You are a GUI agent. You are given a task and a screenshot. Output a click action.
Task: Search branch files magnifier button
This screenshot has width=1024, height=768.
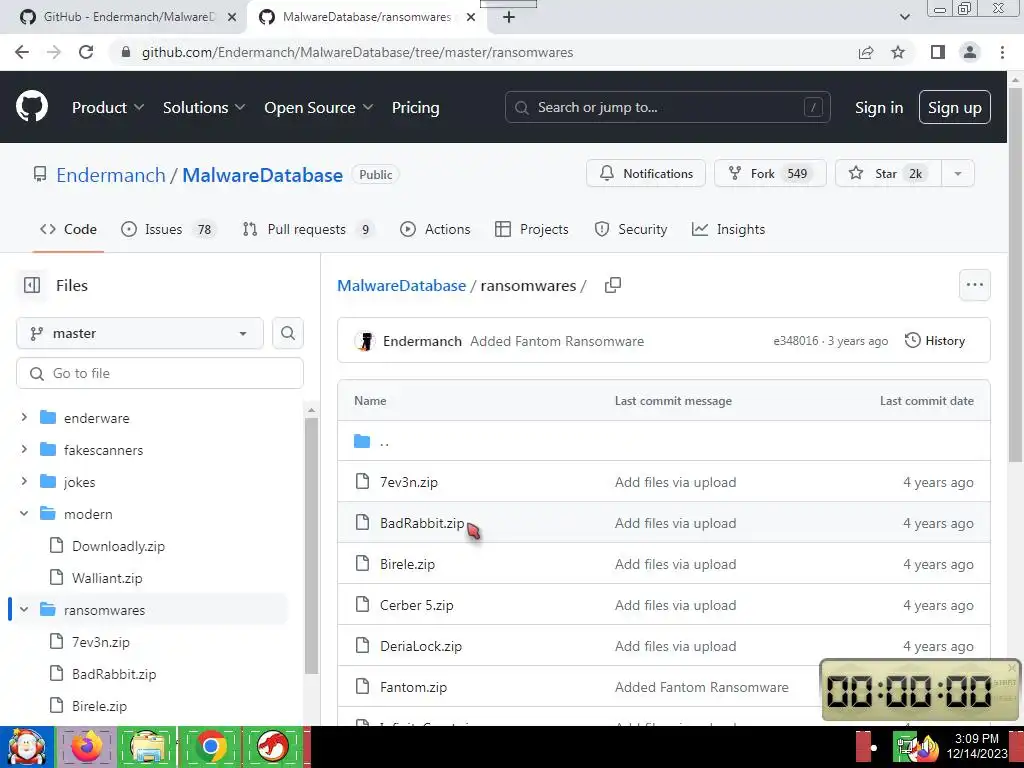(x=288, y=333)
